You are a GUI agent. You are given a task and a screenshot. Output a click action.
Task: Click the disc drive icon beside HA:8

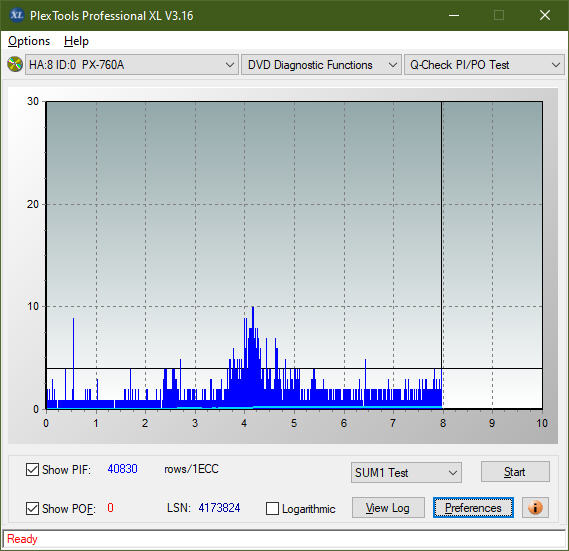pos(15,65)
